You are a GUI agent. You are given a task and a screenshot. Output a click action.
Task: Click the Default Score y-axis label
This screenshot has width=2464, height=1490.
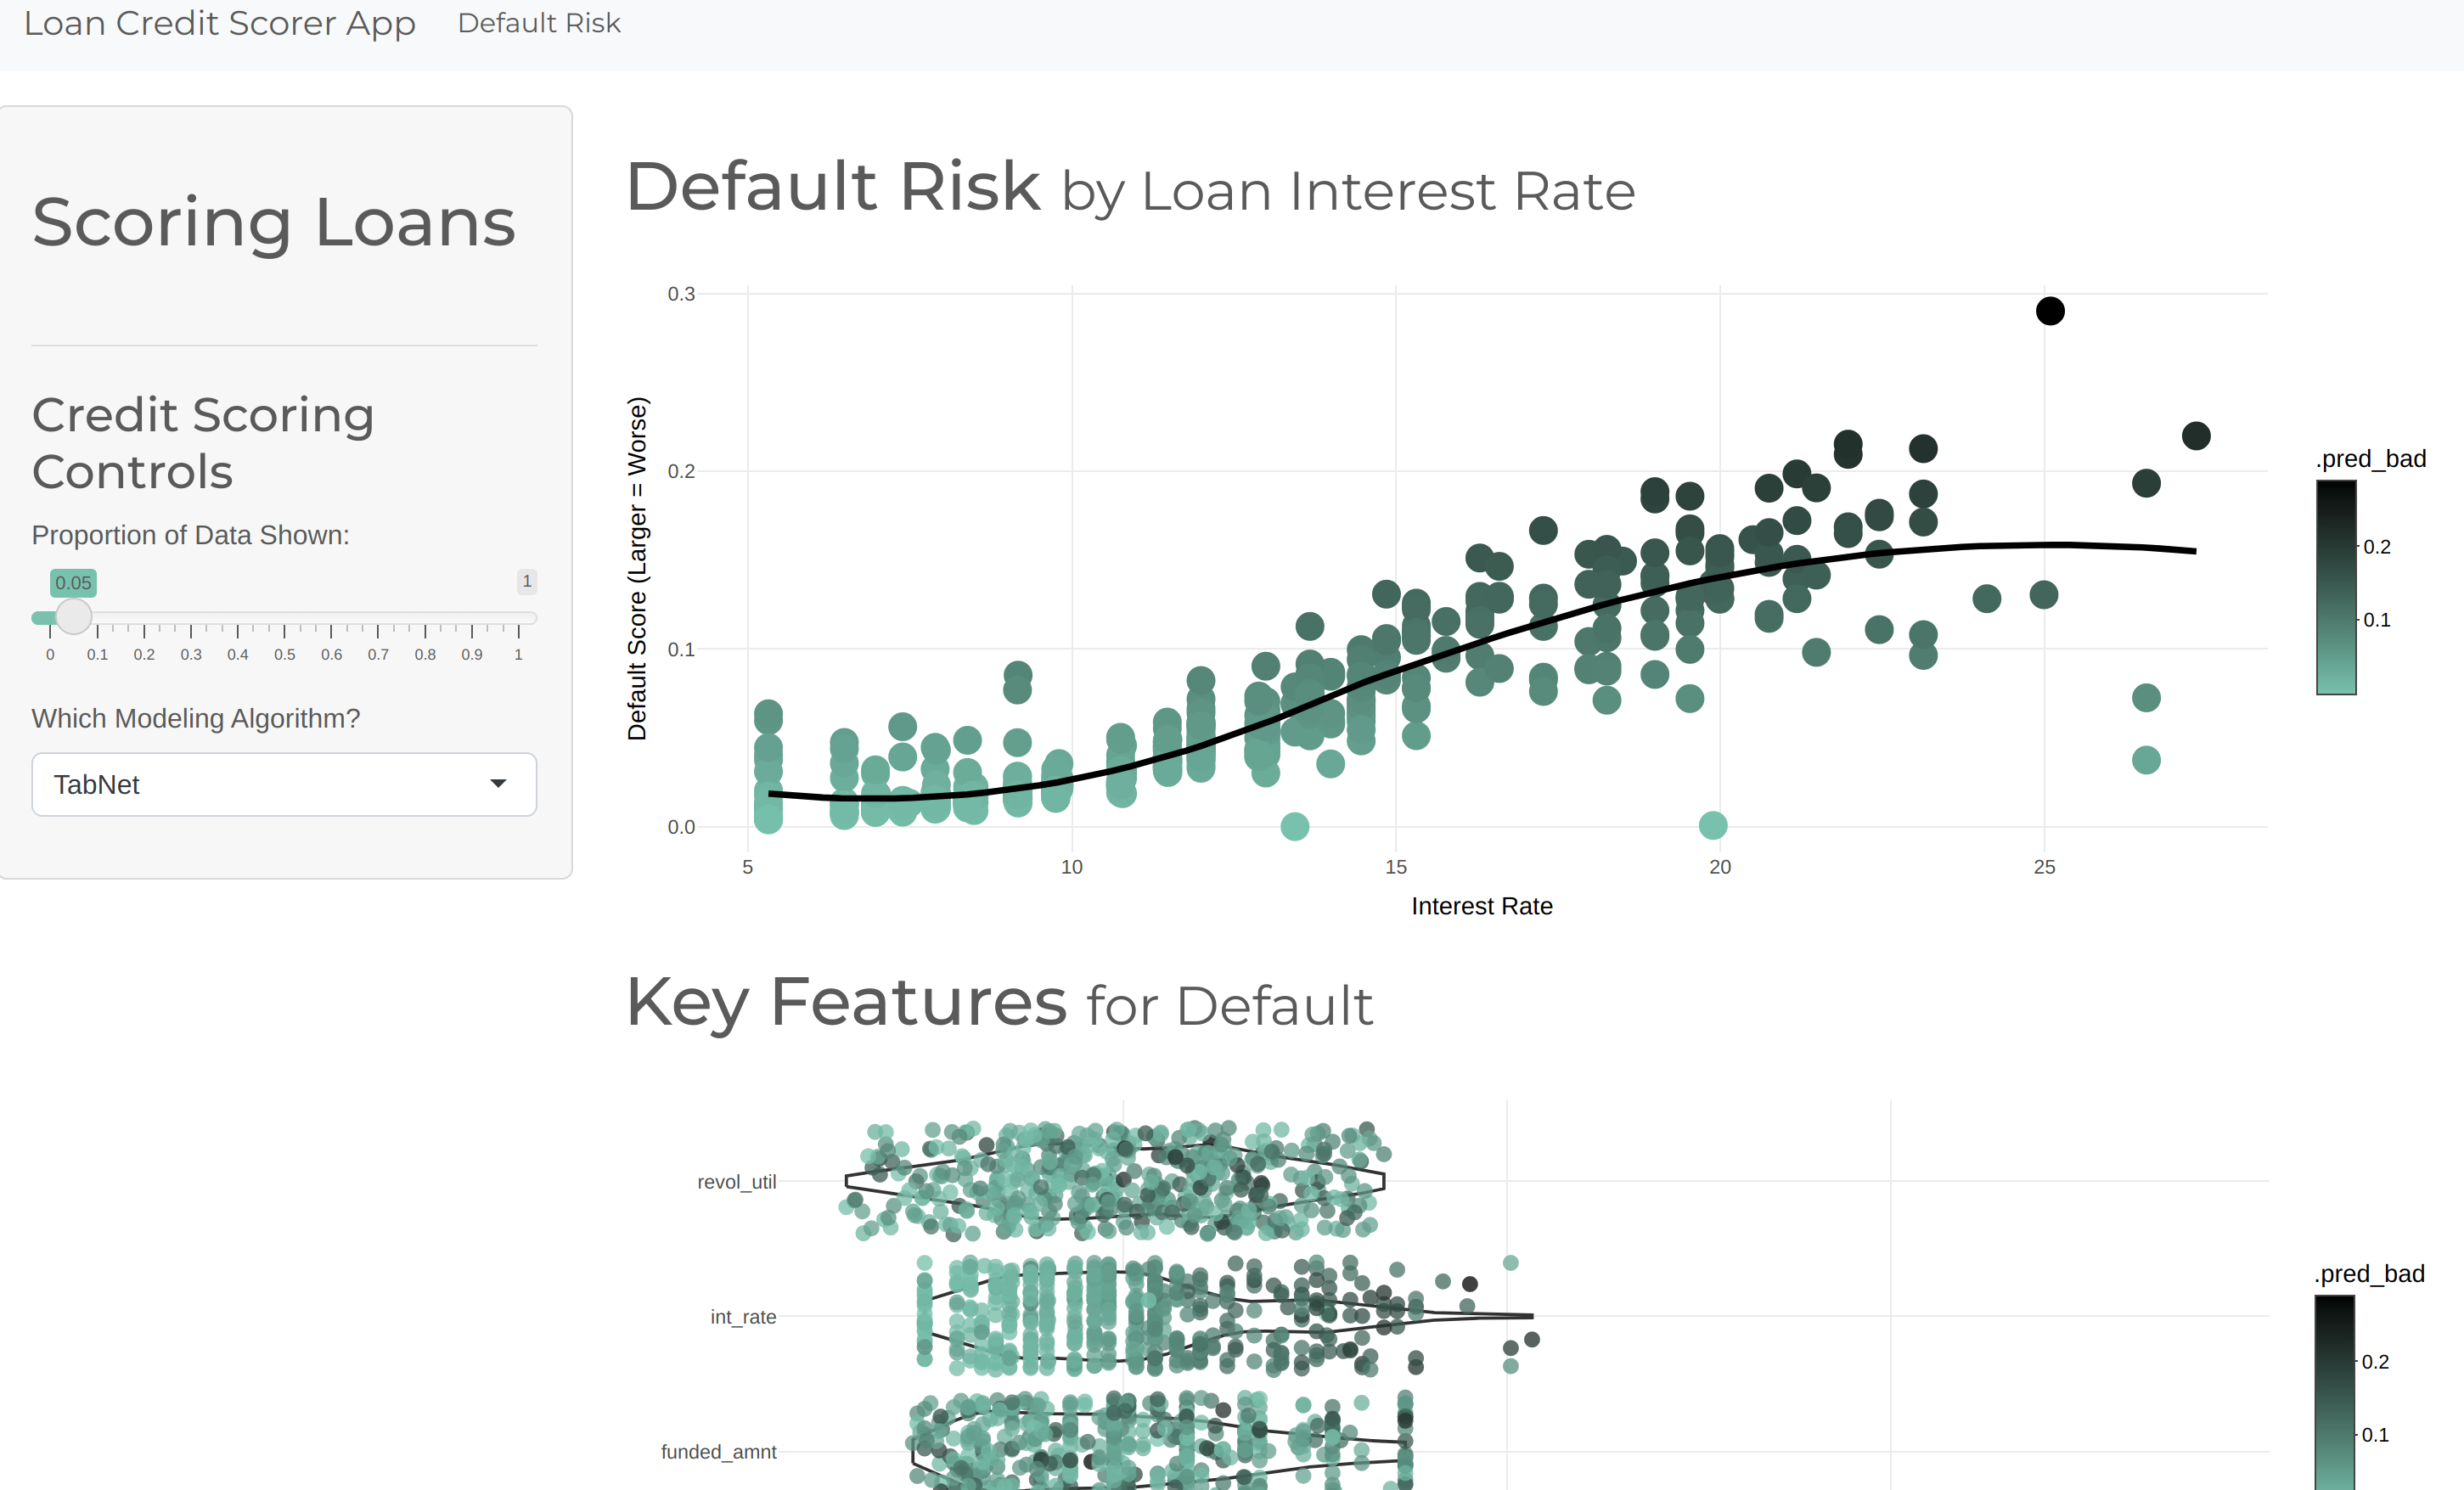(638, 570)
